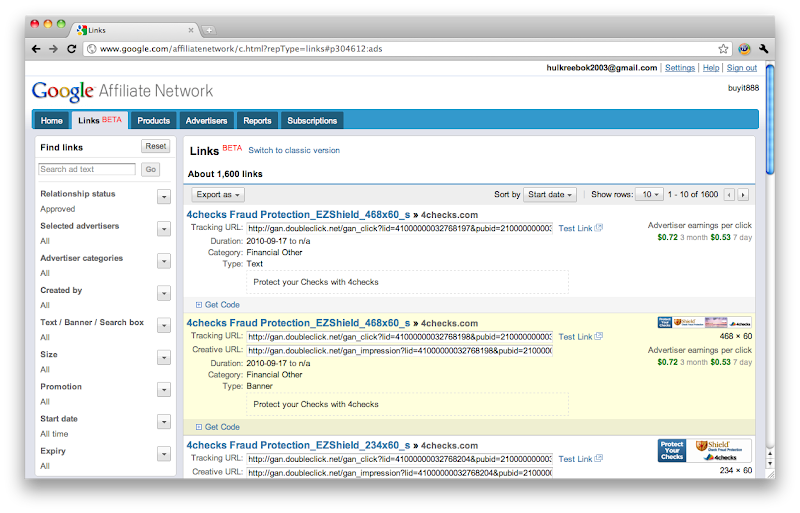Bookmark page with the star icon
The height and width of the screenshot is (513, 800).
click(723, 49)
